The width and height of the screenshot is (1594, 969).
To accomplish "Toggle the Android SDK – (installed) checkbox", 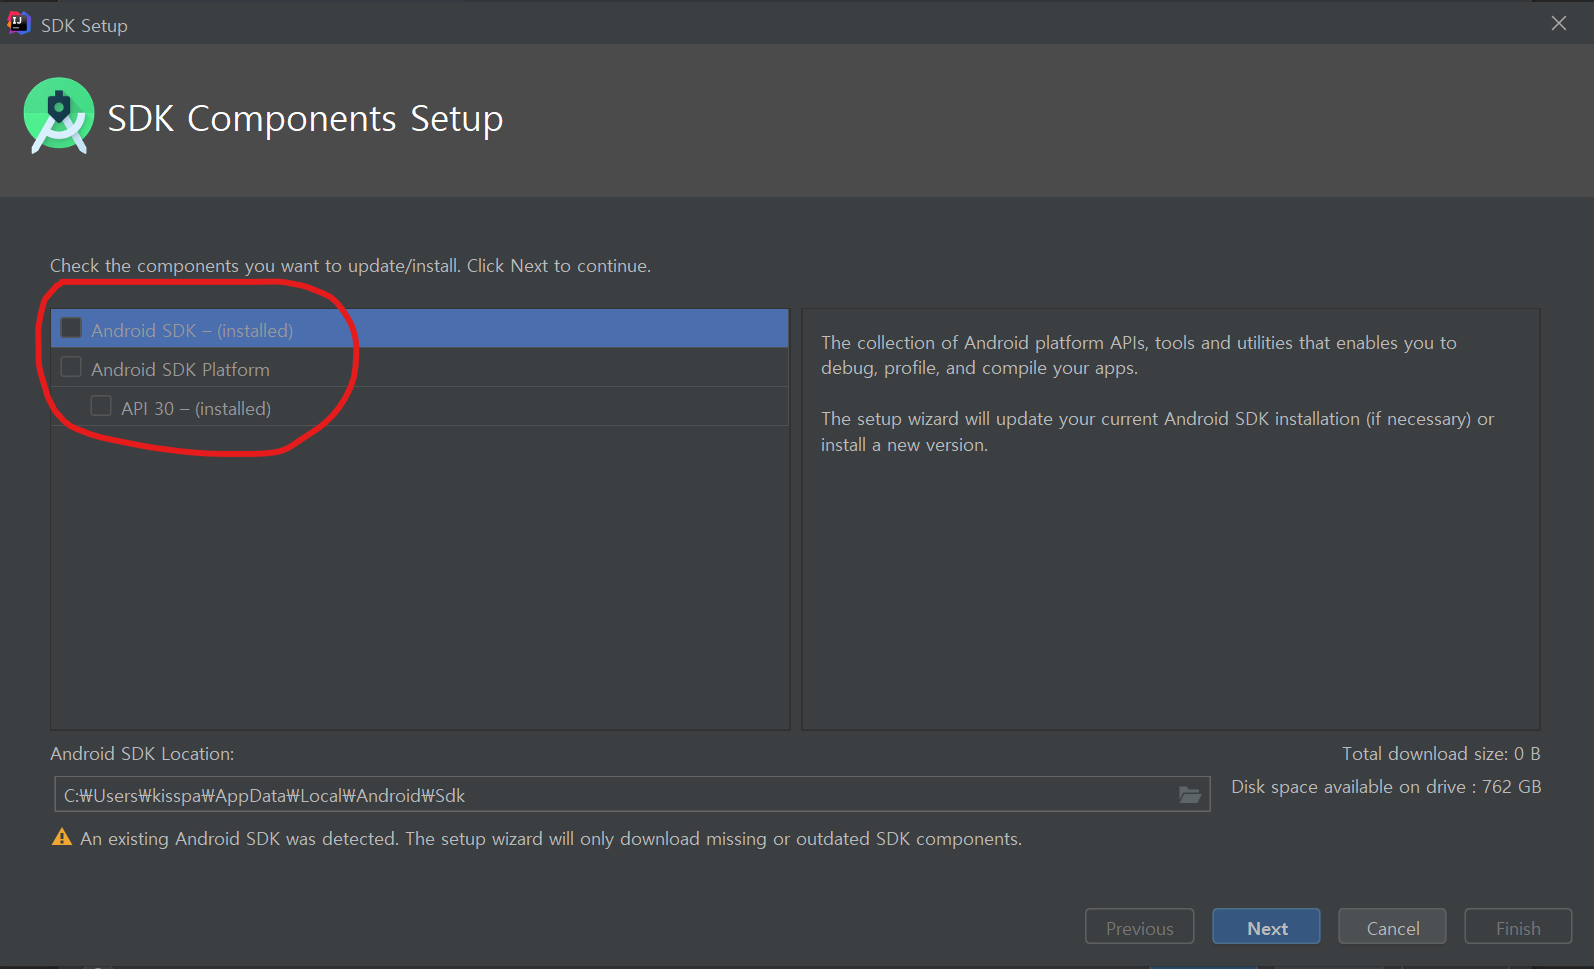I will (71, 328).
